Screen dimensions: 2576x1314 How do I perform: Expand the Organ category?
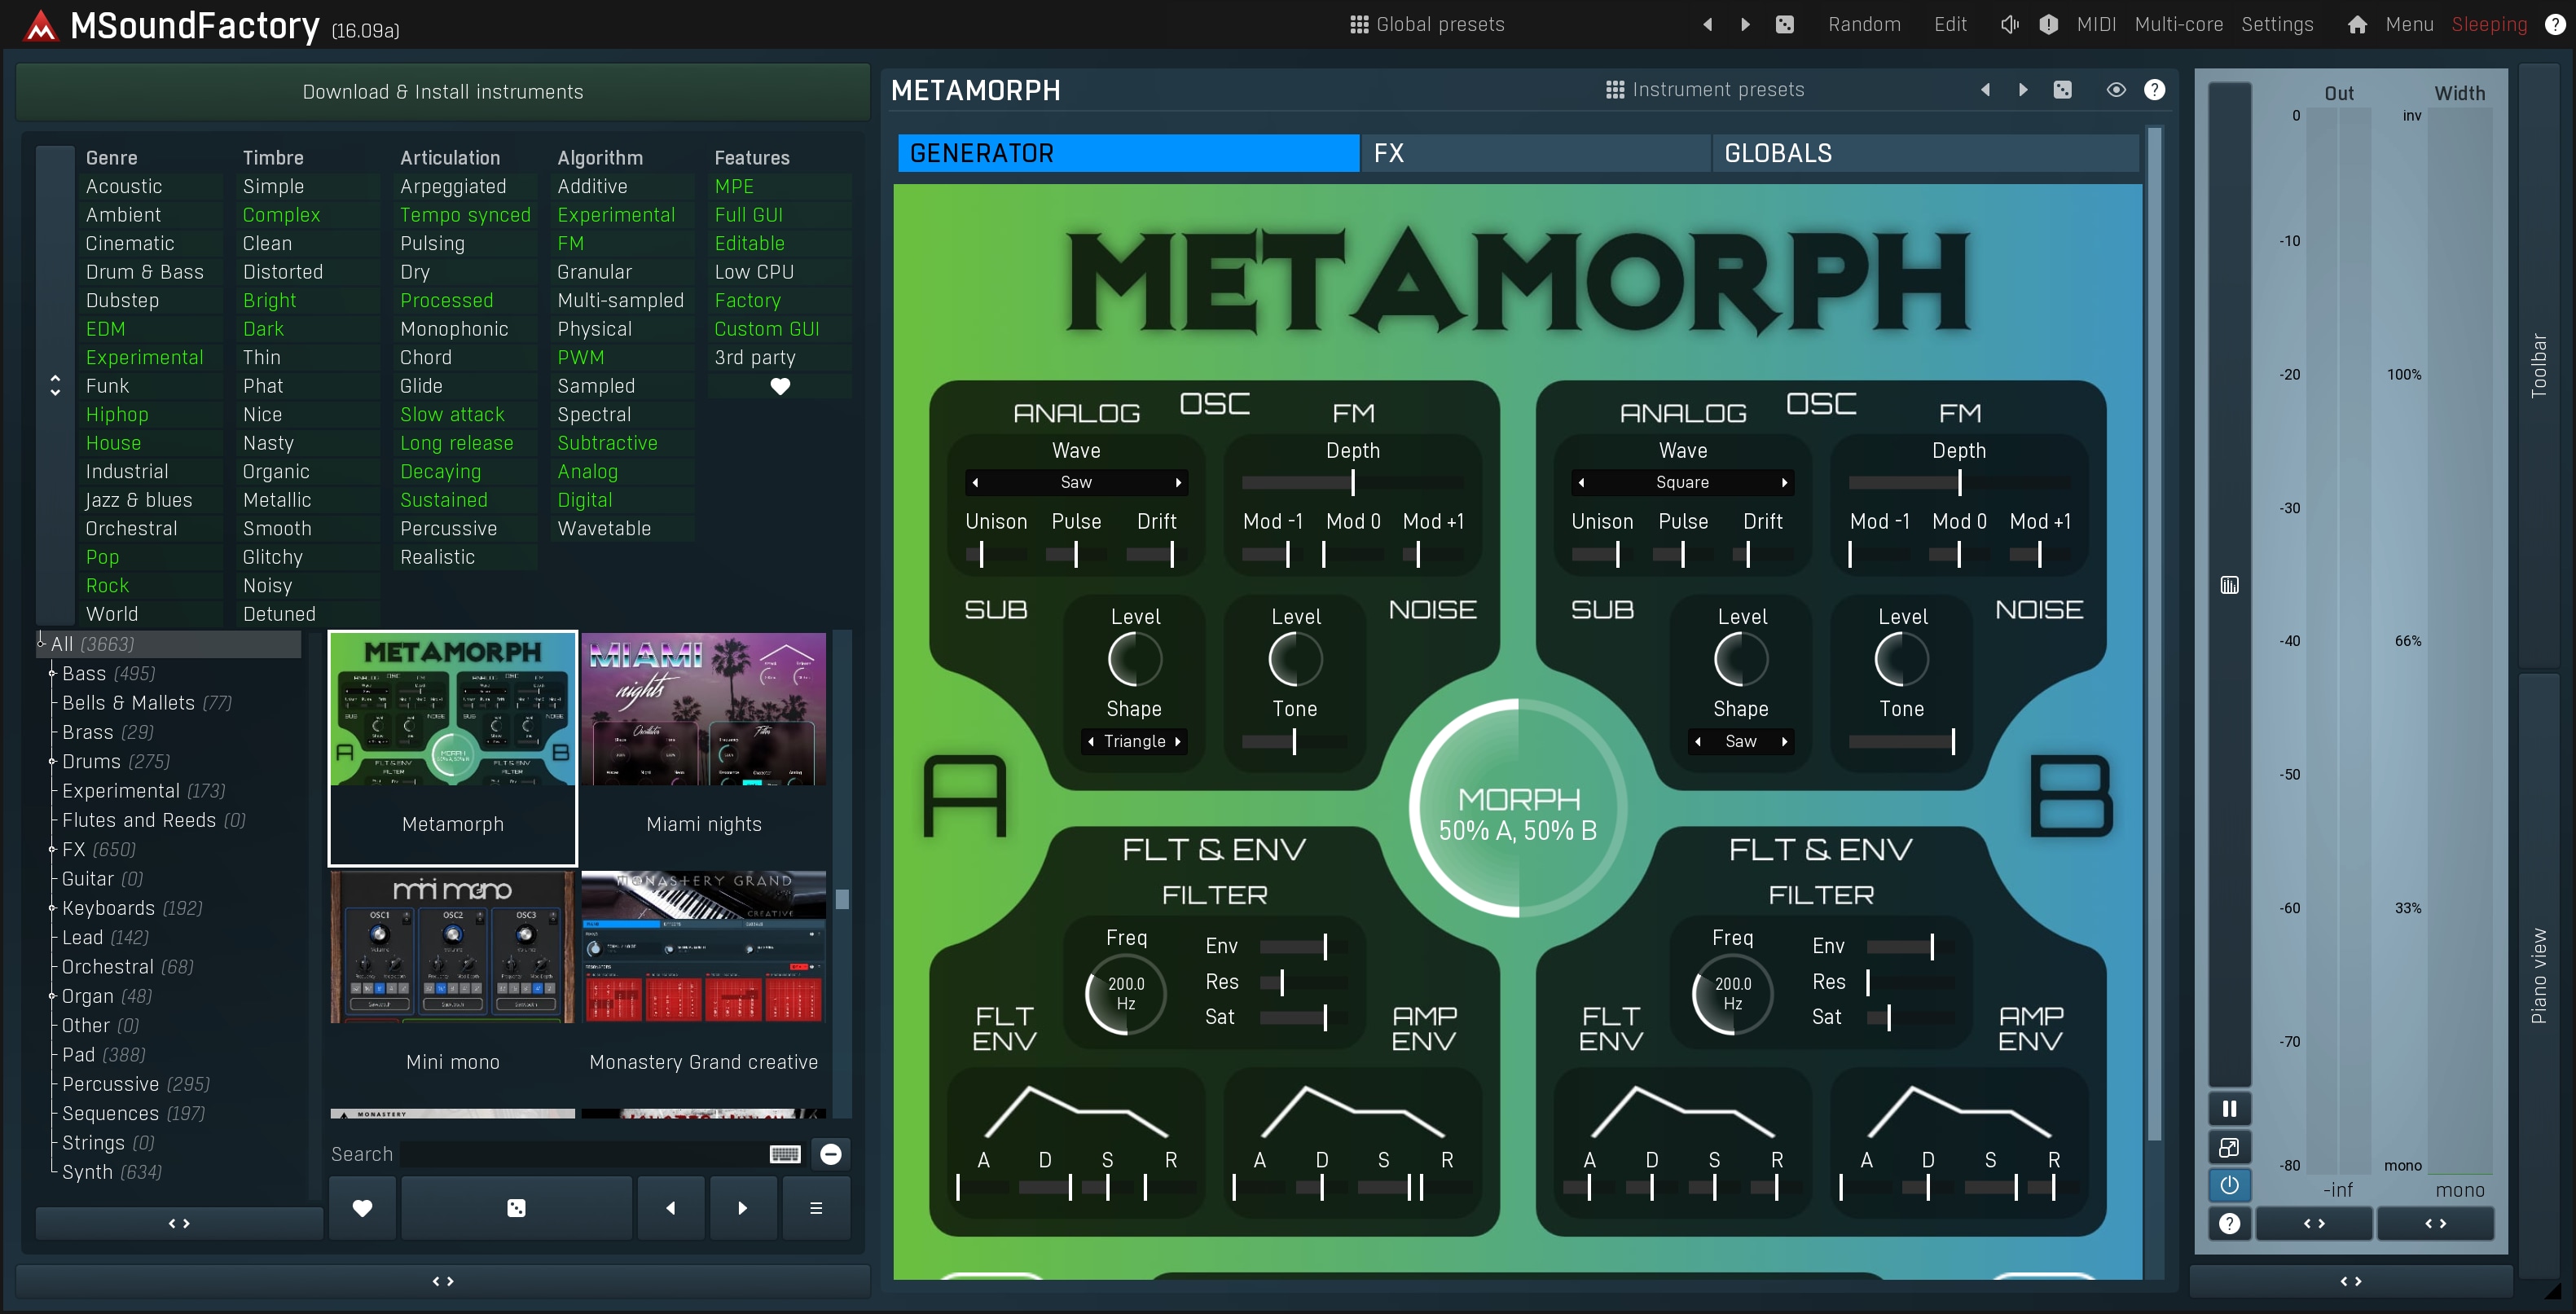[x=52, y=996]
